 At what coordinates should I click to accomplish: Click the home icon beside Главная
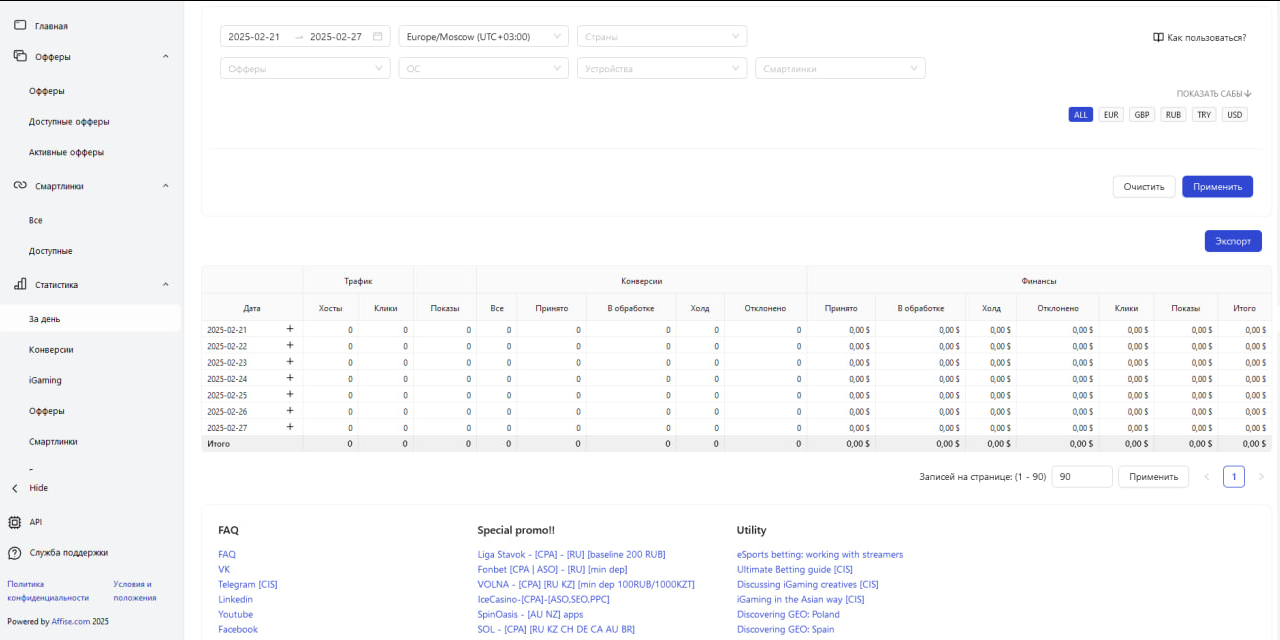(x=19, y=26)
